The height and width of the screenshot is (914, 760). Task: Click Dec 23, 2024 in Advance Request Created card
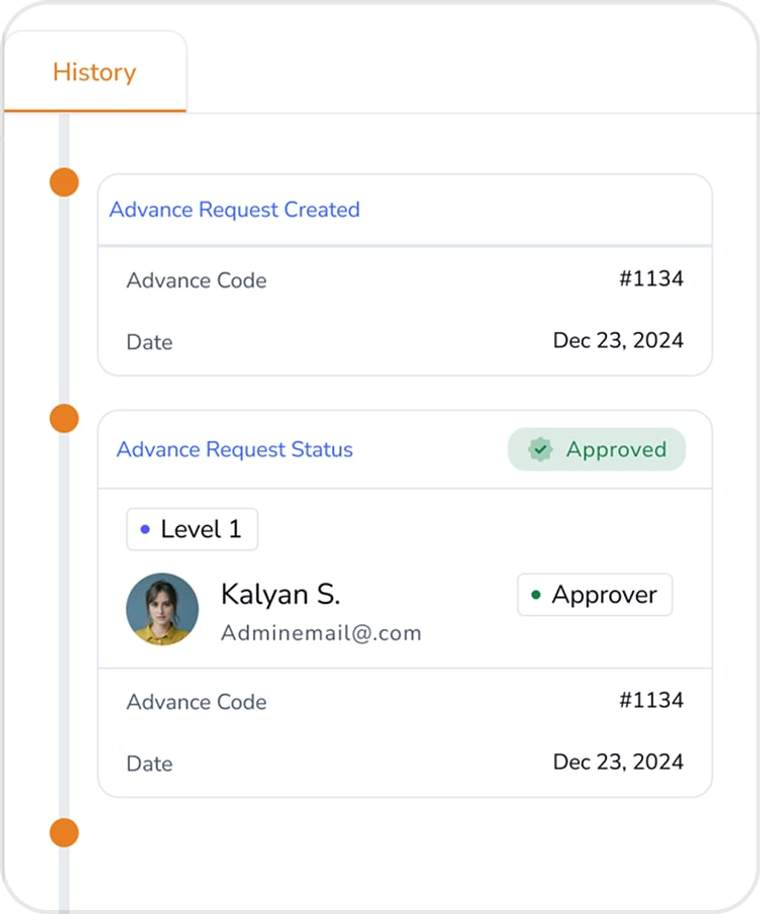[x=618, y=340]
